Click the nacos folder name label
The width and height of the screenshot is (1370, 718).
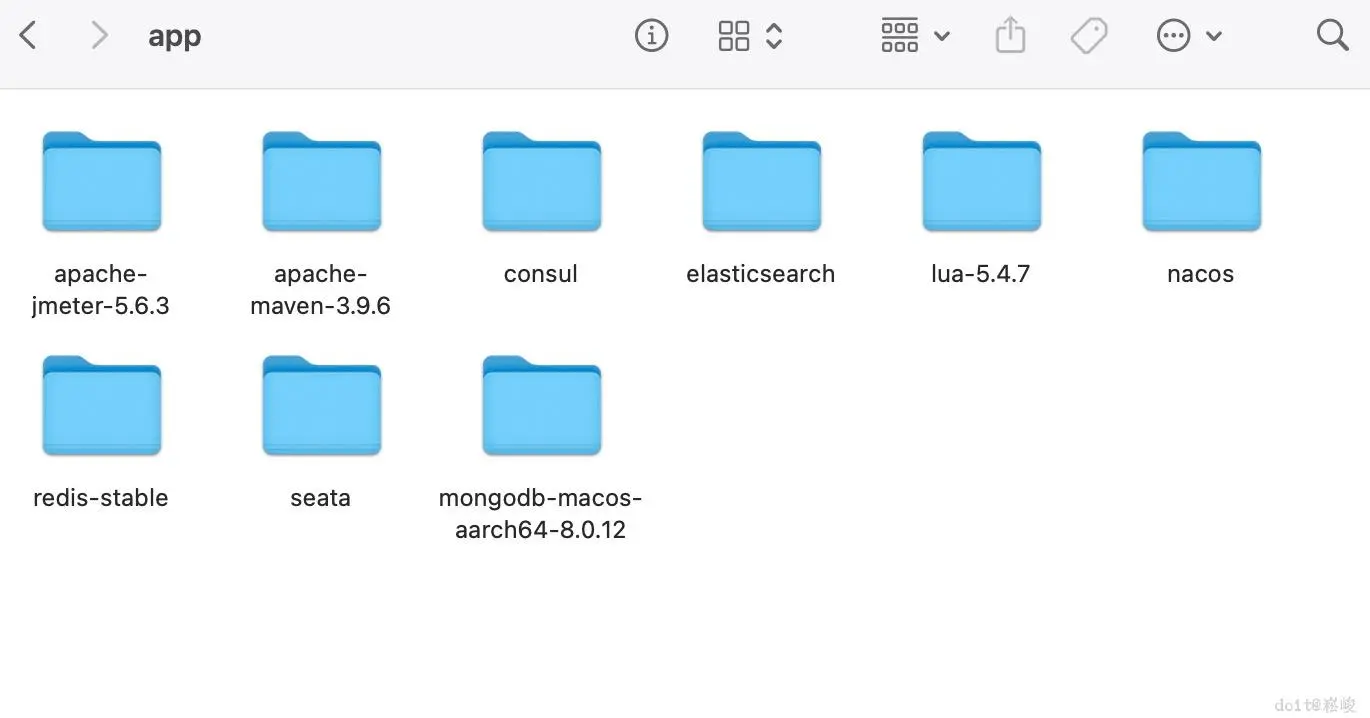pos(1201,274)
